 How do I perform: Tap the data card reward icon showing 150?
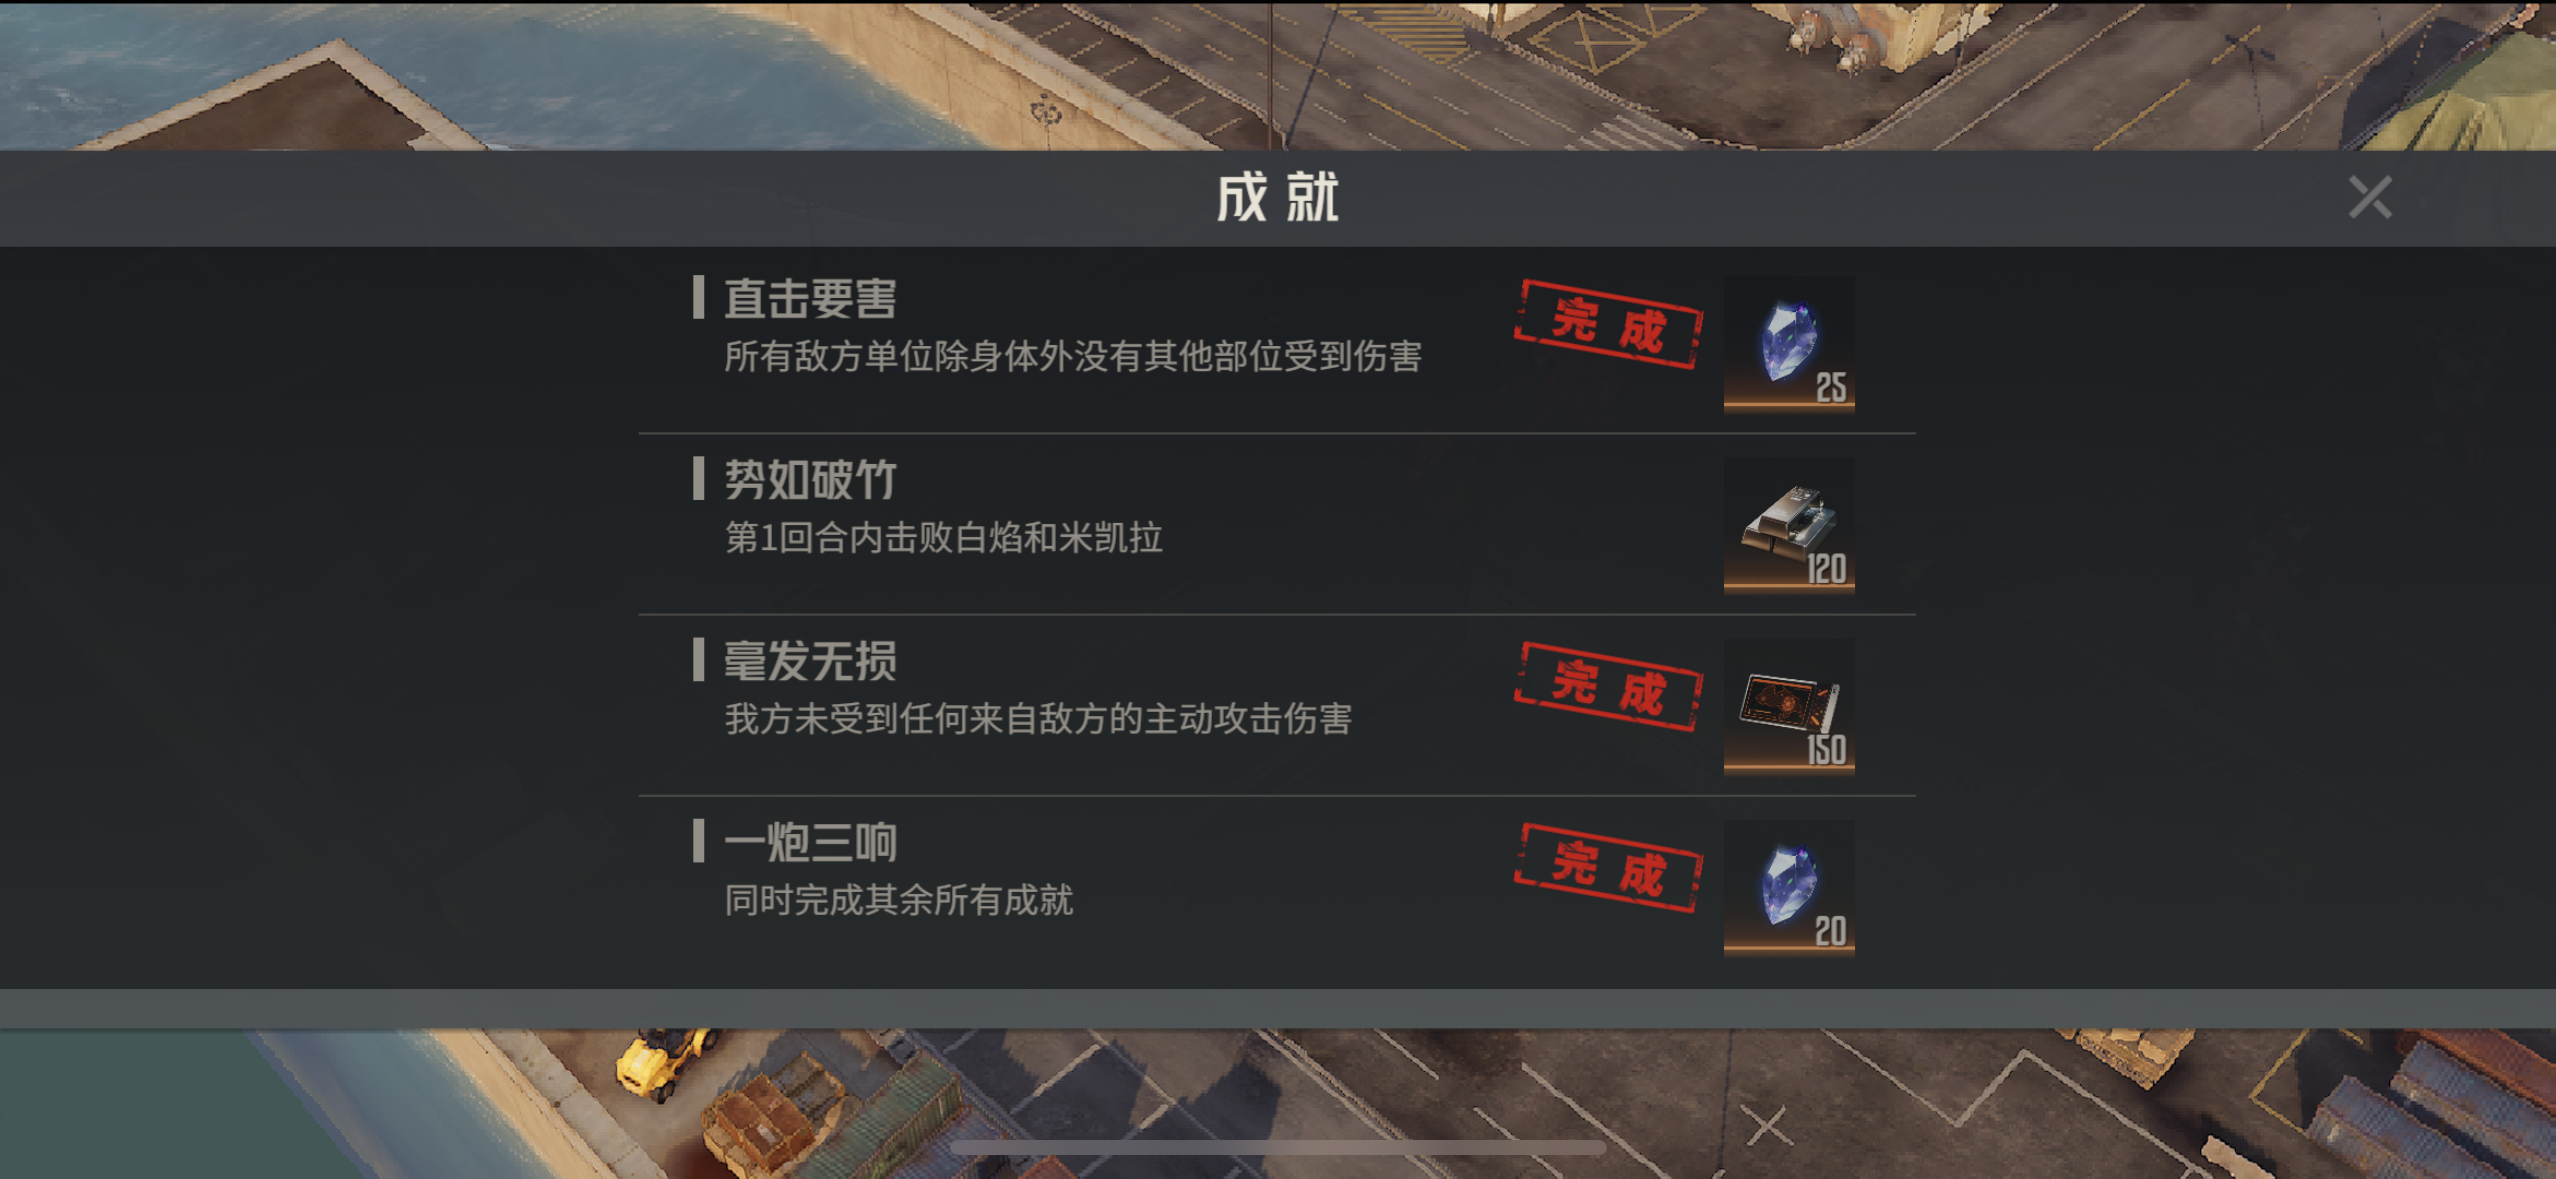coord(1789,707)
